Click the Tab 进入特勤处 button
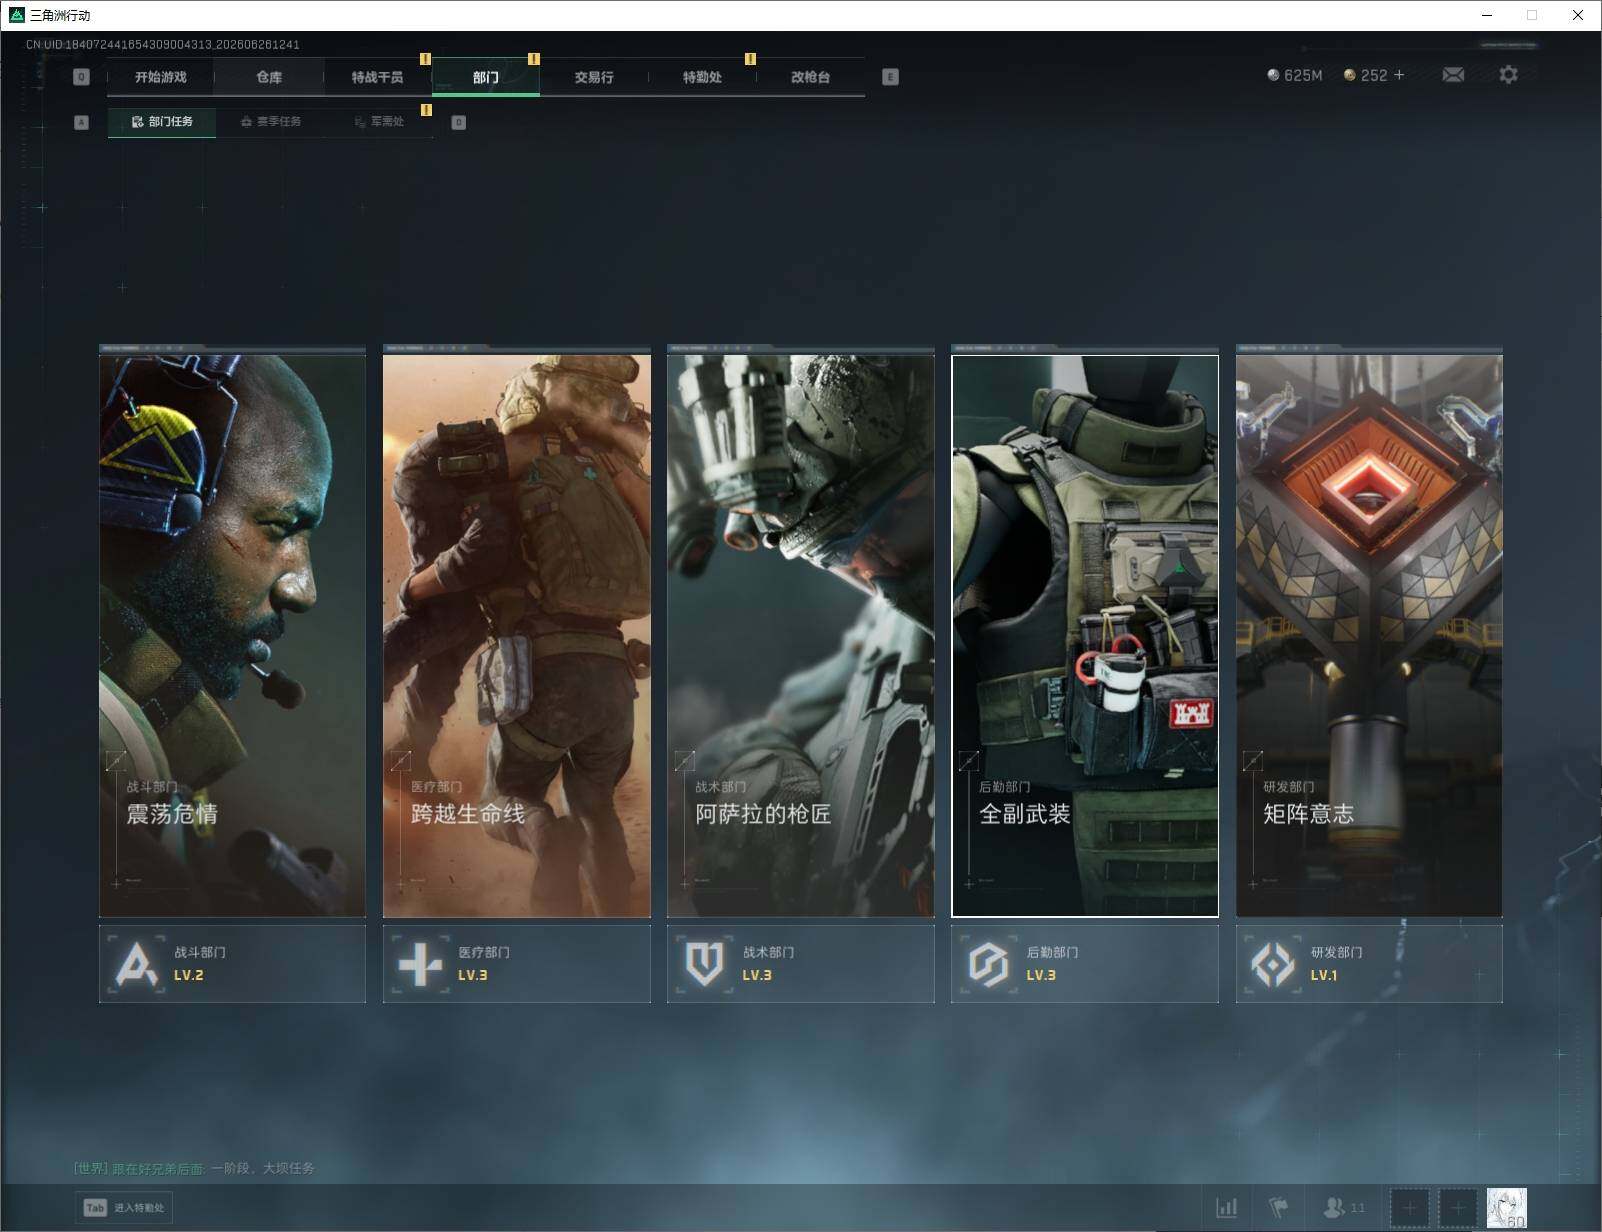 point(124,1208)
